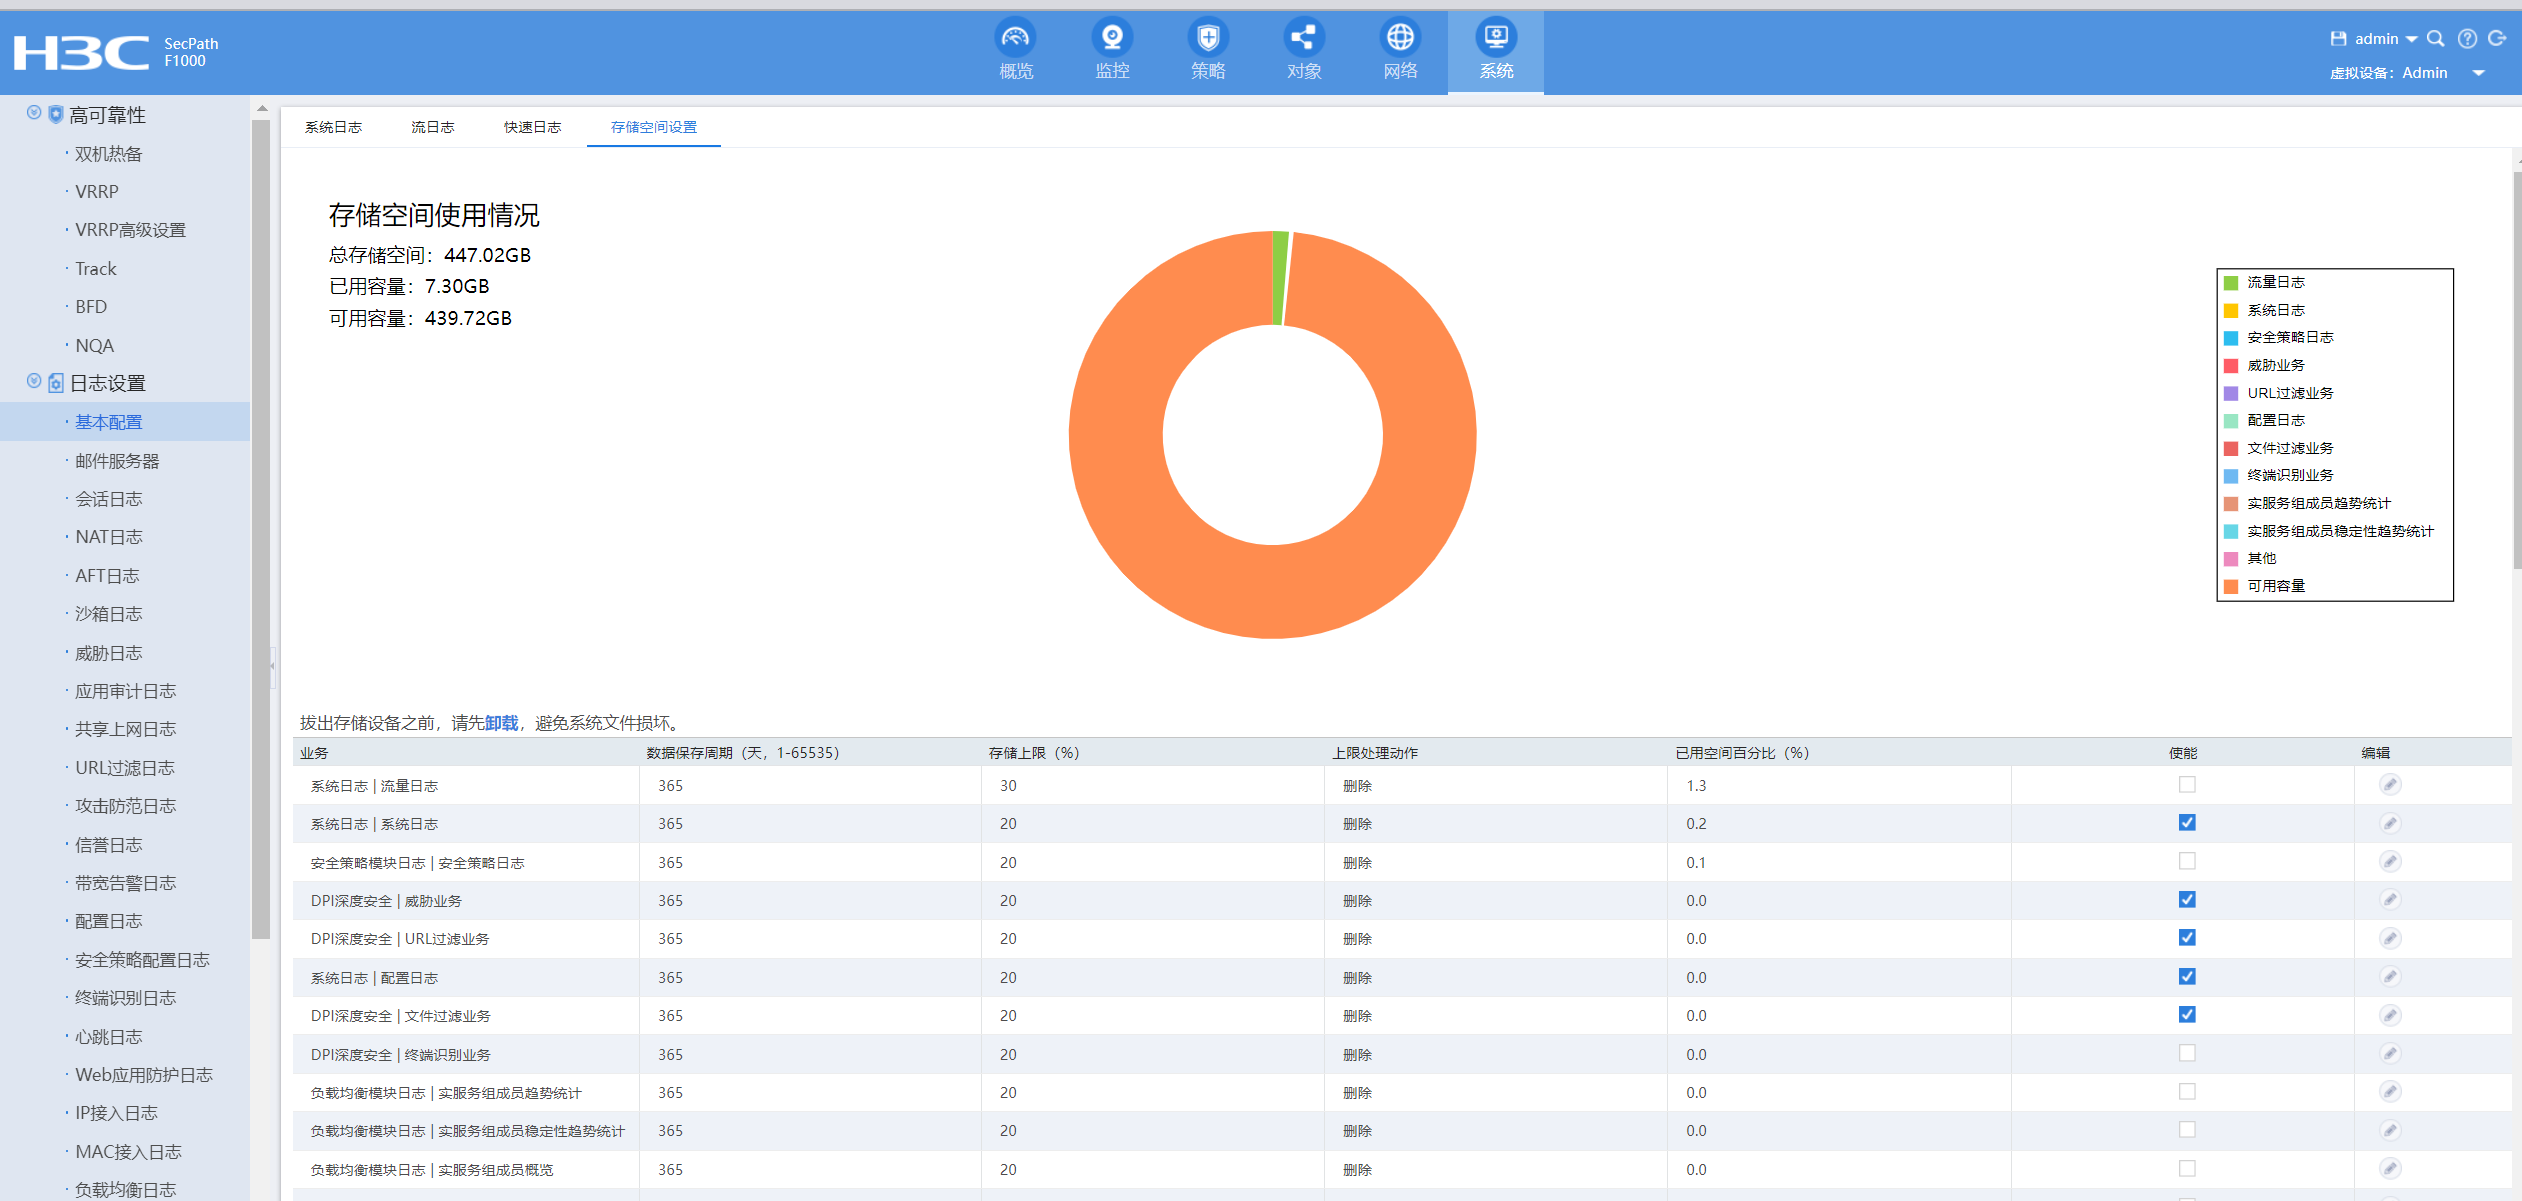This screenshot has width=2522, height=1201.
Task: Click edit pencil for 系统日志 | 流量日志 row
Action: coord(2389,785)
